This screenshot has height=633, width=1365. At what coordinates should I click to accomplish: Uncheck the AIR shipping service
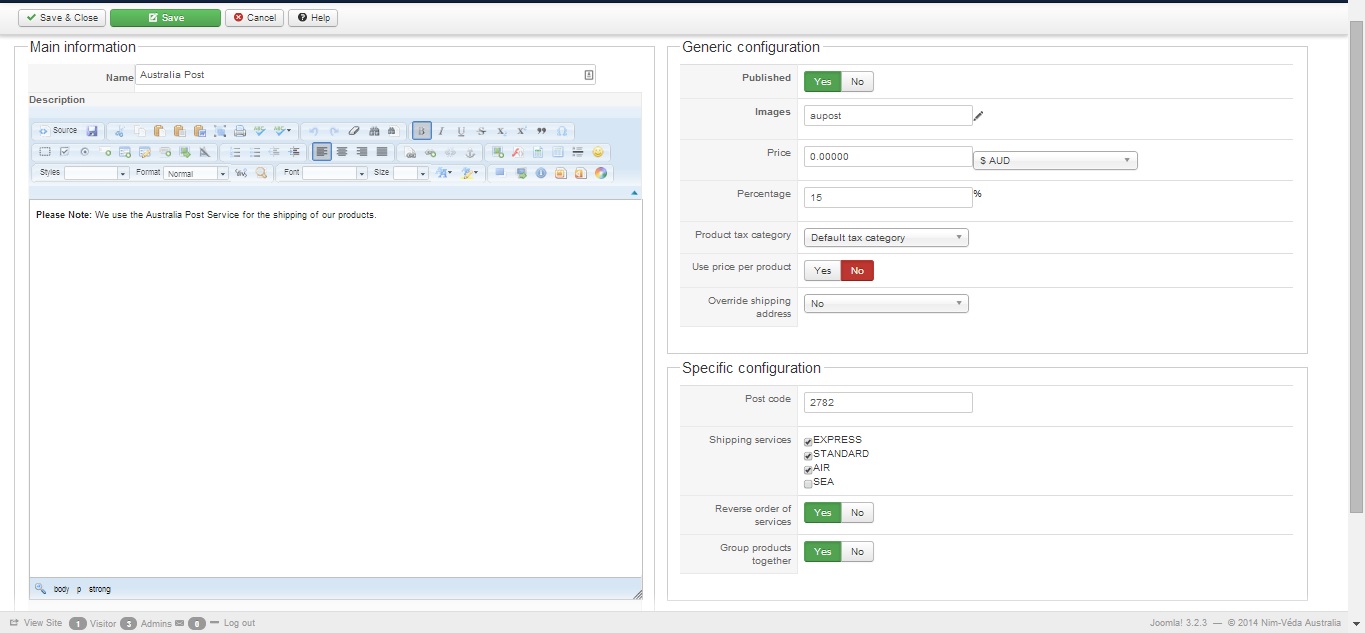pos(808,469)
